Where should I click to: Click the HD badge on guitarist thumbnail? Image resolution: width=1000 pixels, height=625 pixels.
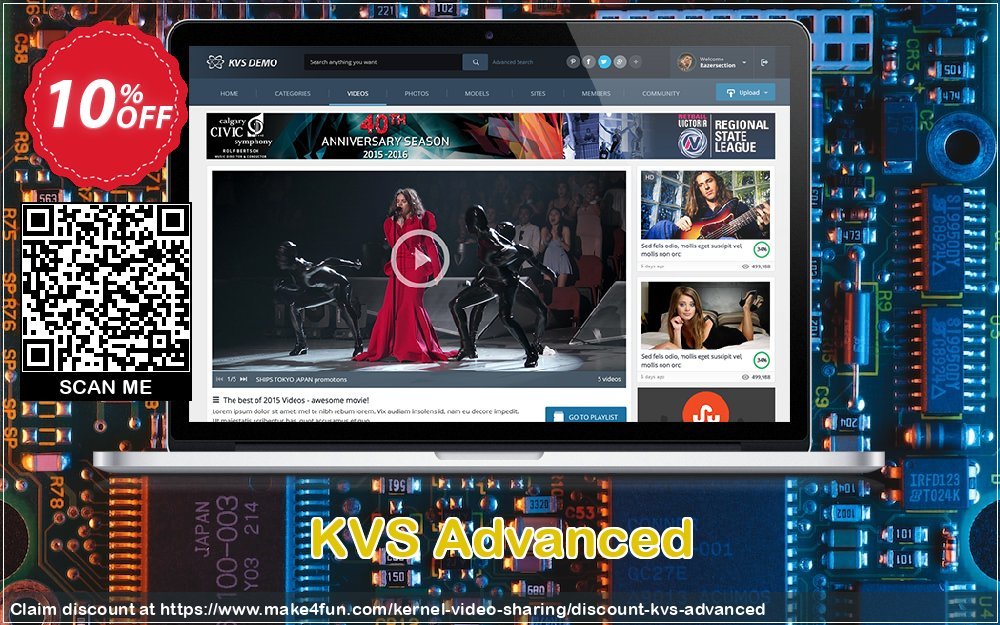(649, 177)
